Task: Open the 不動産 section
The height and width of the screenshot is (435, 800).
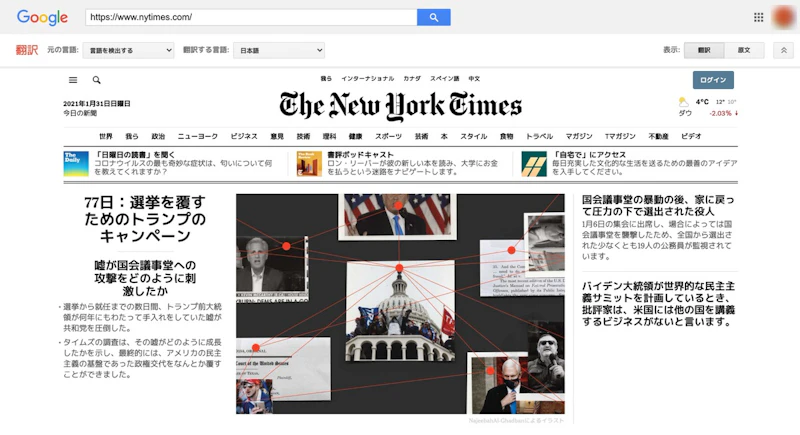Action: pos(658,136)
